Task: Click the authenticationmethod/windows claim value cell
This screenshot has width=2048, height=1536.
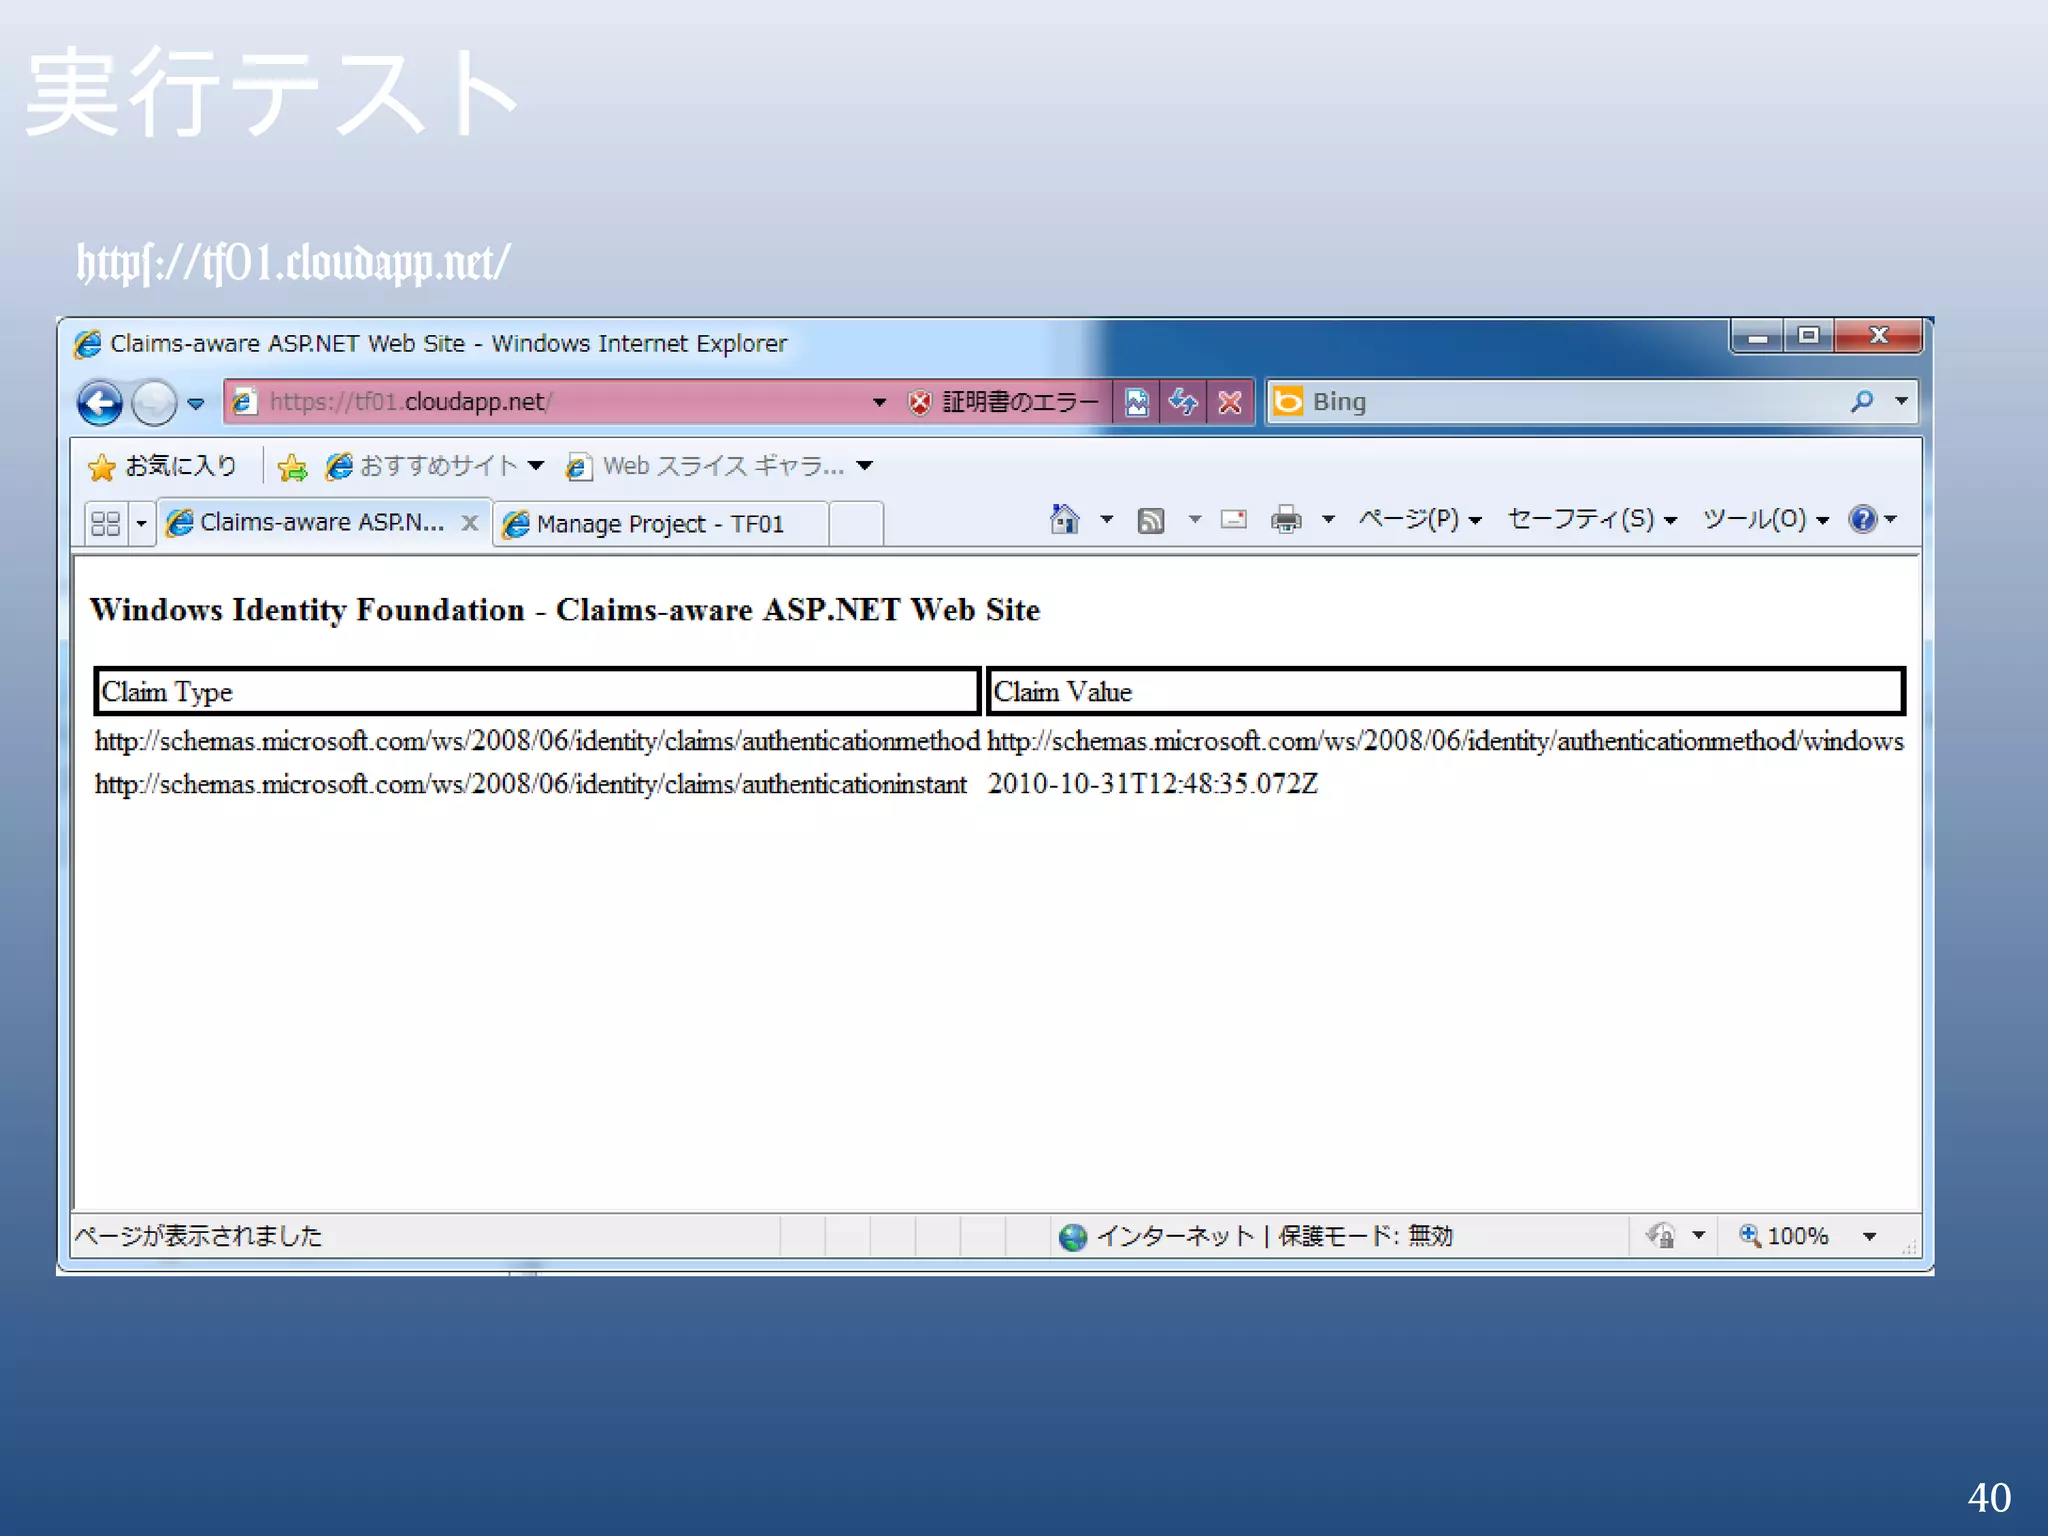Action: 1445,741
